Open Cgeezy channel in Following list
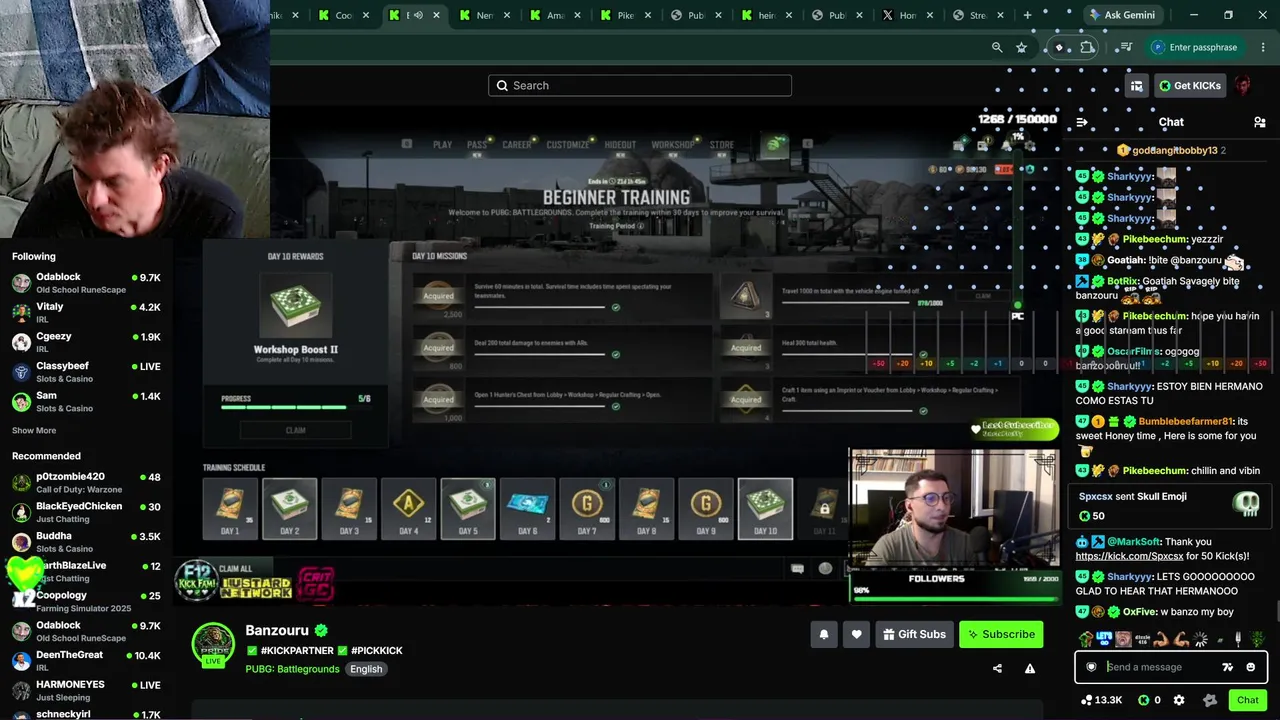1280x720 pixels. [x=85, y=342]
